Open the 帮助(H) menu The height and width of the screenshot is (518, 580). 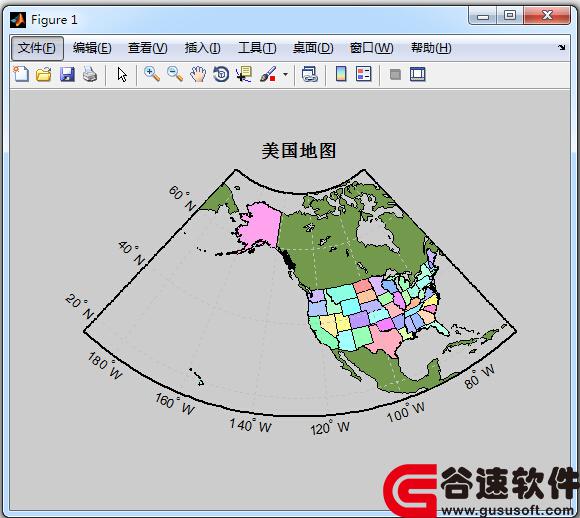(x=431, y=48)
